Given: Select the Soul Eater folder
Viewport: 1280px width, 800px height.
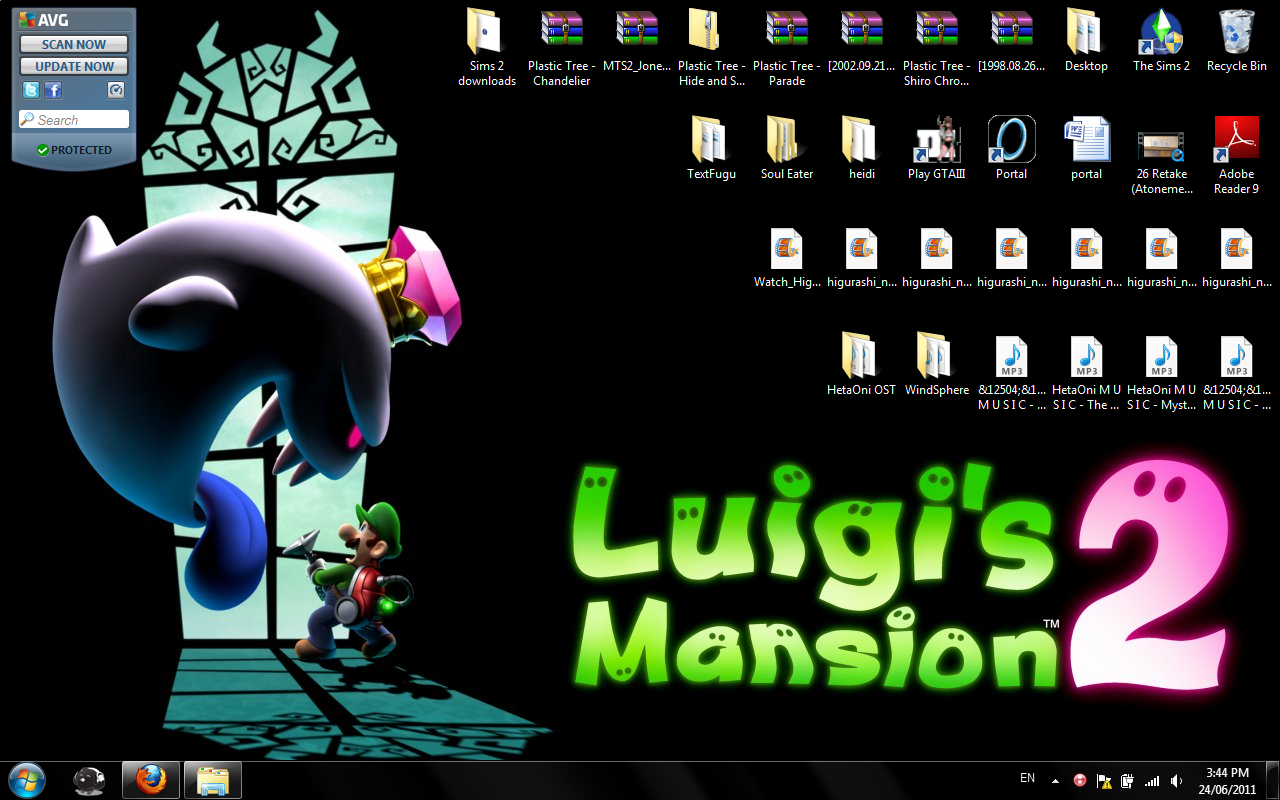Looking at the screenshot, I should tap(787, 148).
